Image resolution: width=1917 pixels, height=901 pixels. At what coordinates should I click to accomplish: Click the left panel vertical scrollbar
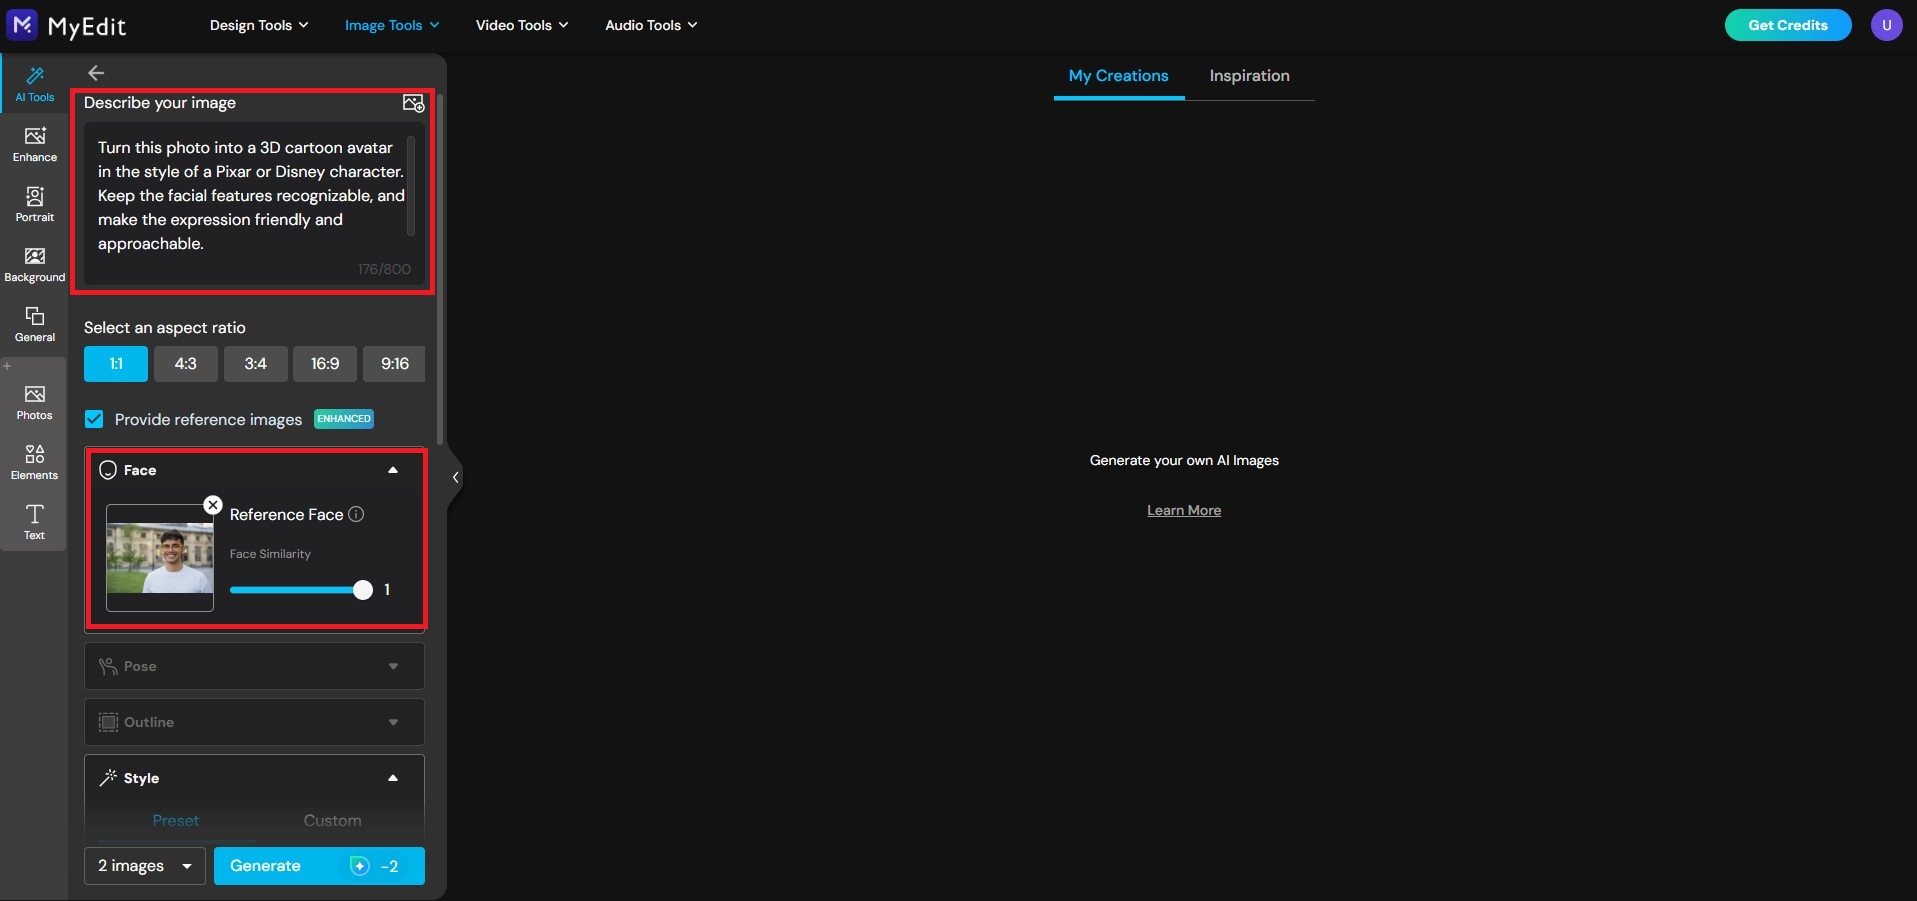click(440, 270)
